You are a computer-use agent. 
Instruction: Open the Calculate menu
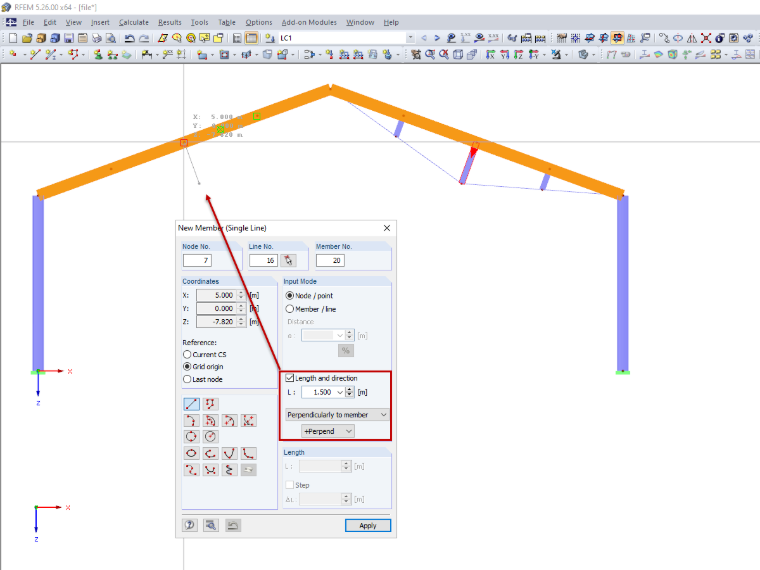click(x=134, y=22)
